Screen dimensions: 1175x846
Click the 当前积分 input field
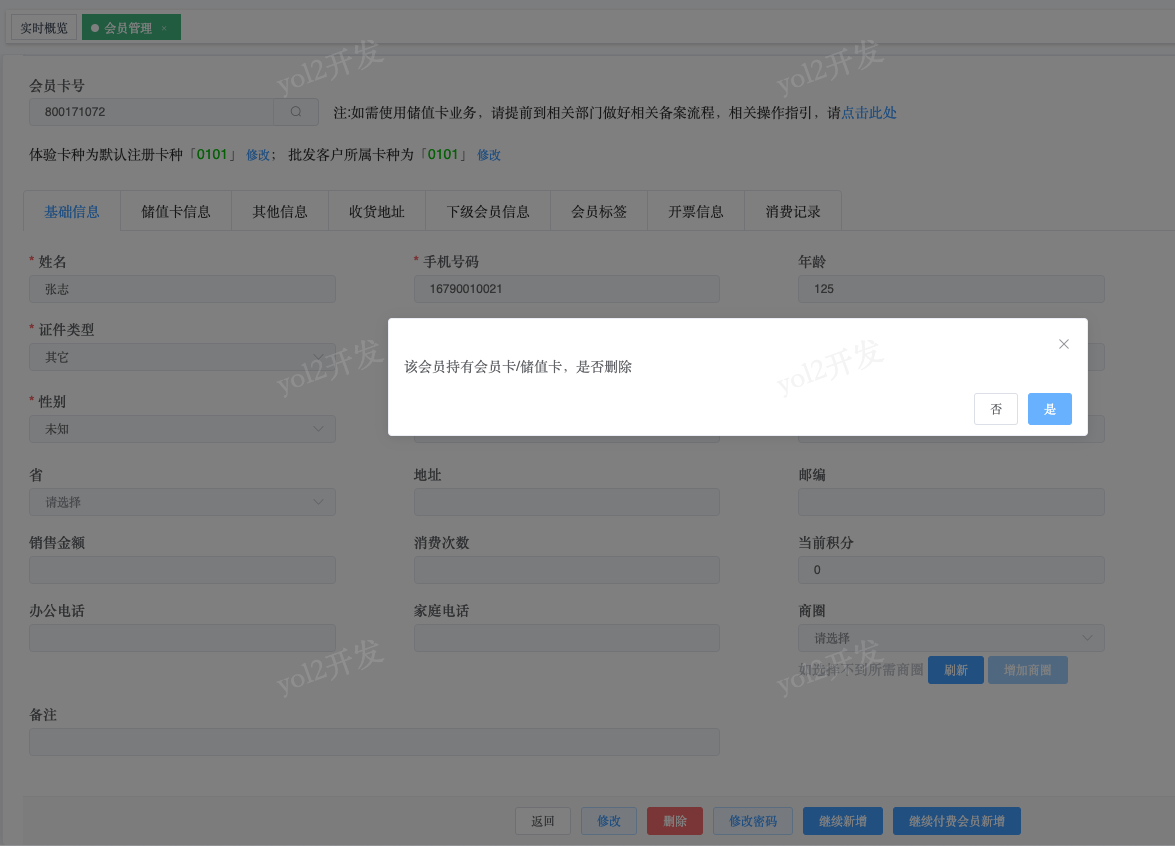point(951,569)
